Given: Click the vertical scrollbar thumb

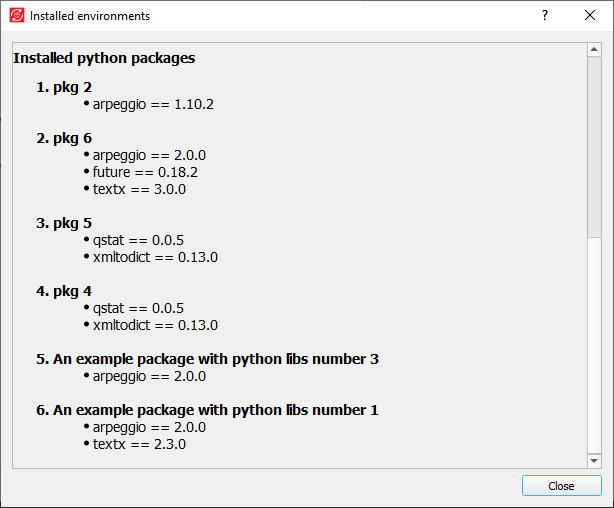Looking at the screenshot, I should [594, 145].
